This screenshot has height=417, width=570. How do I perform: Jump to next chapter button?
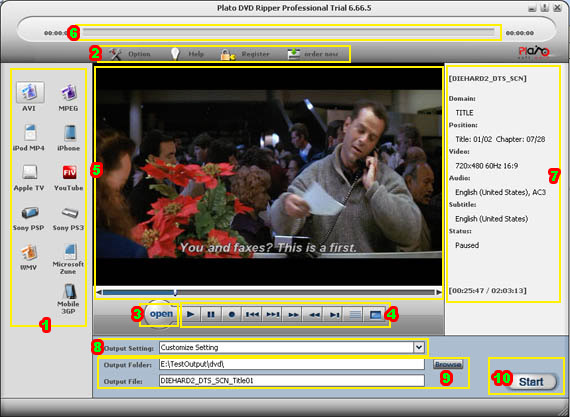pos(273,315)
